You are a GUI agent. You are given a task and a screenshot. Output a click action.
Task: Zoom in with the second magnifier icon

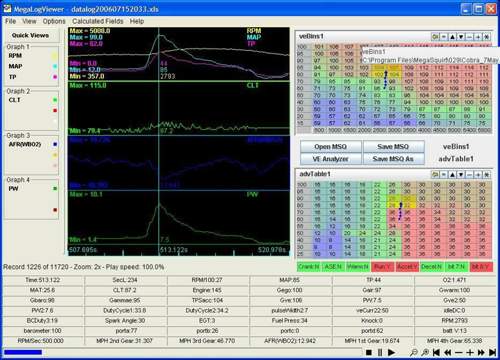(425, 352)
